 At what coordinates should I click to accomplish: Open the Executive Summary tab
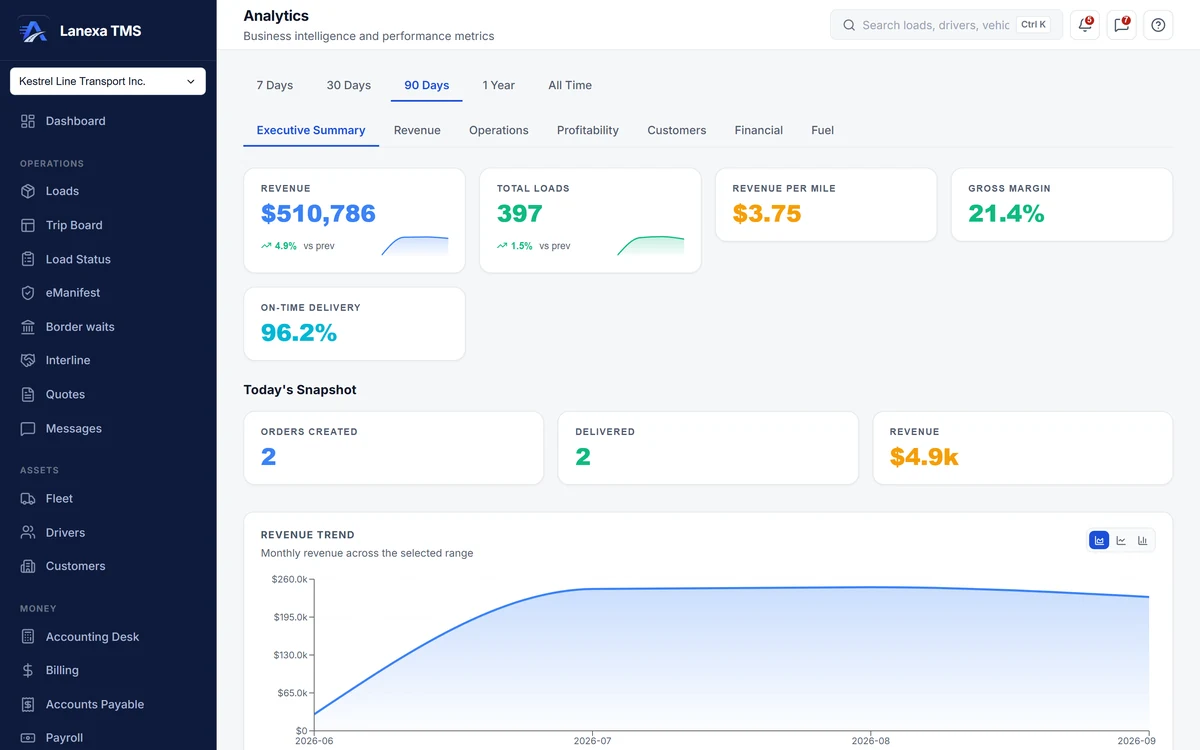tap(311, 130)
